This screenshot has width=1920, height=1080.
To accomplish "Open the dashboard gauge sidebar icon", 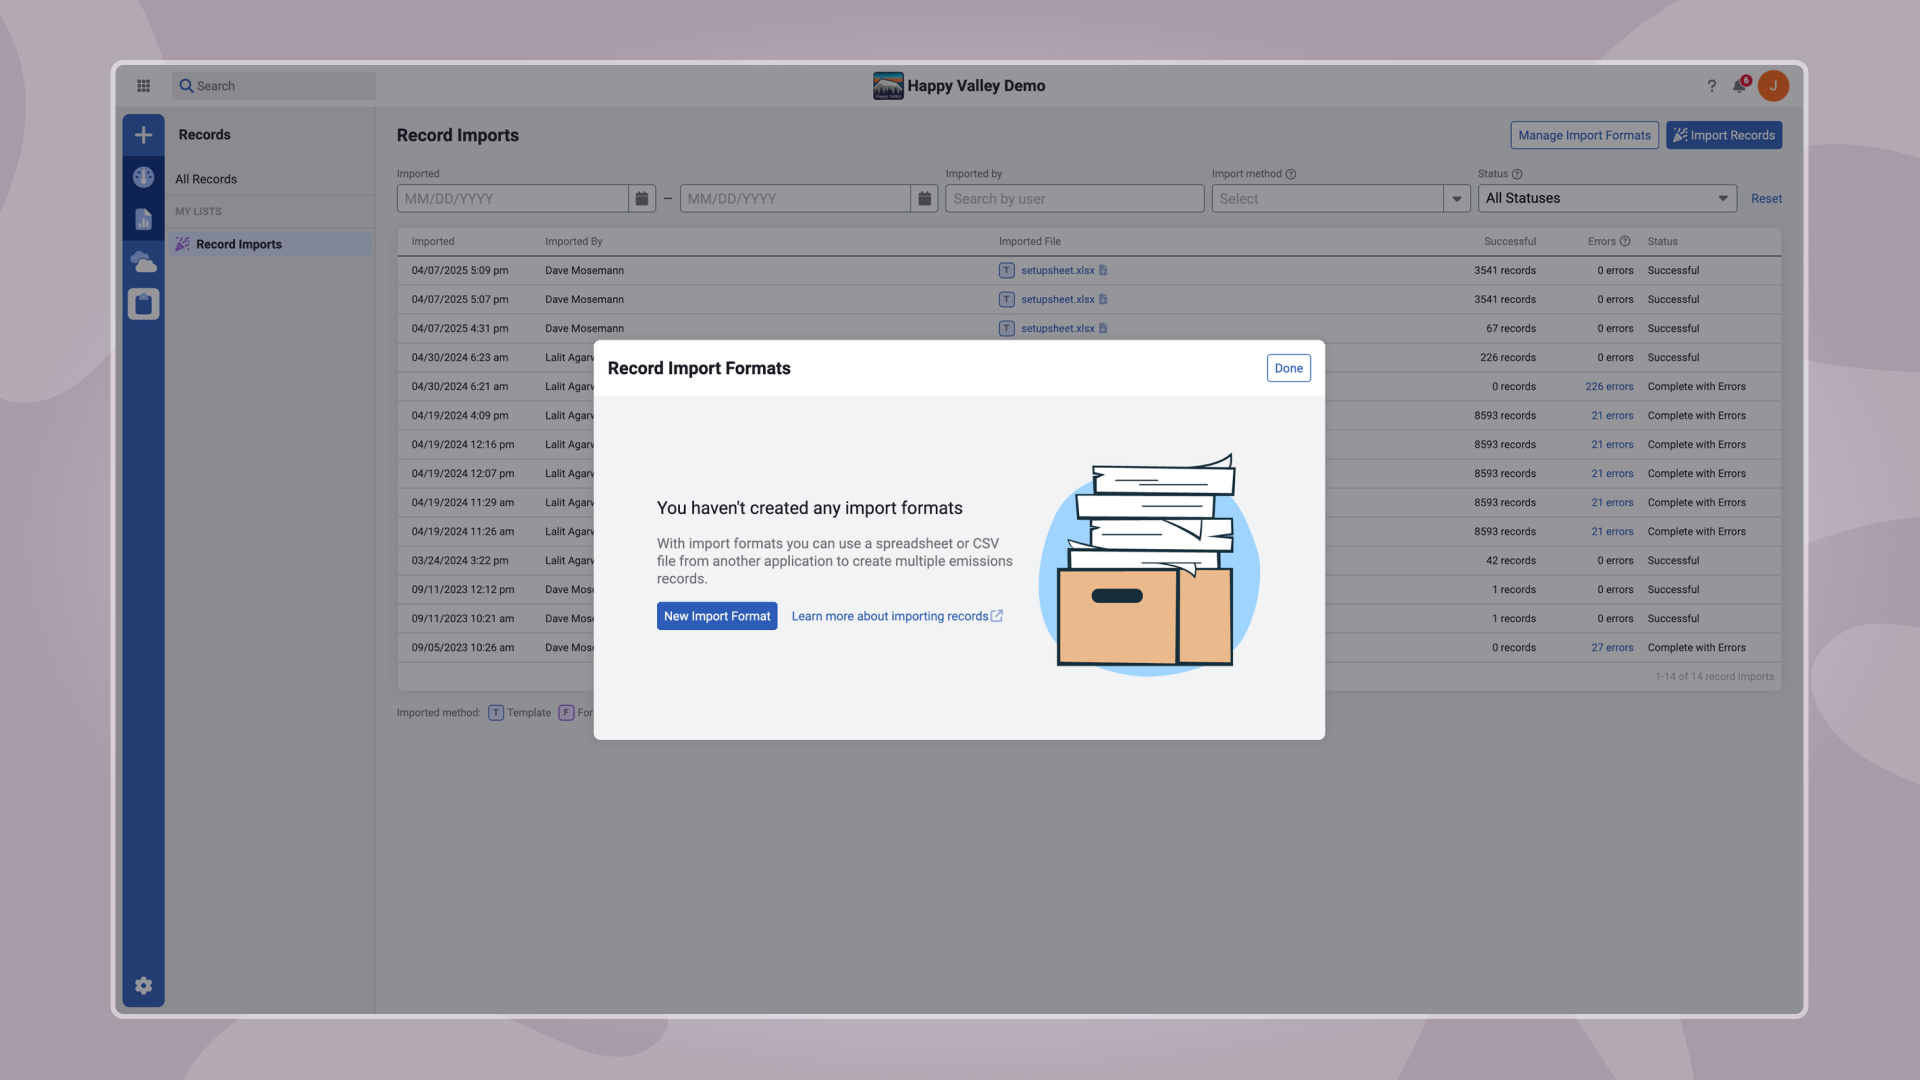I will [x=143, y=177].
